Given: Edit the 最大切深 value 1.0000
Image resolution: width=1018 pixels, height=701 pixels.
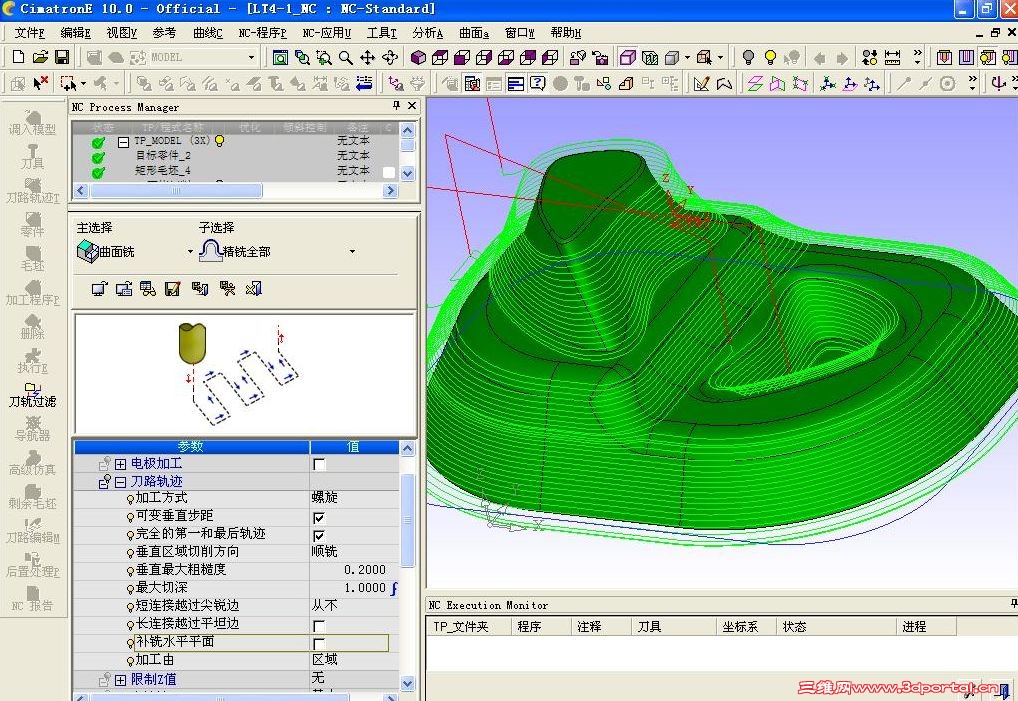Looking at the screenshot, I should click(354, 588).
